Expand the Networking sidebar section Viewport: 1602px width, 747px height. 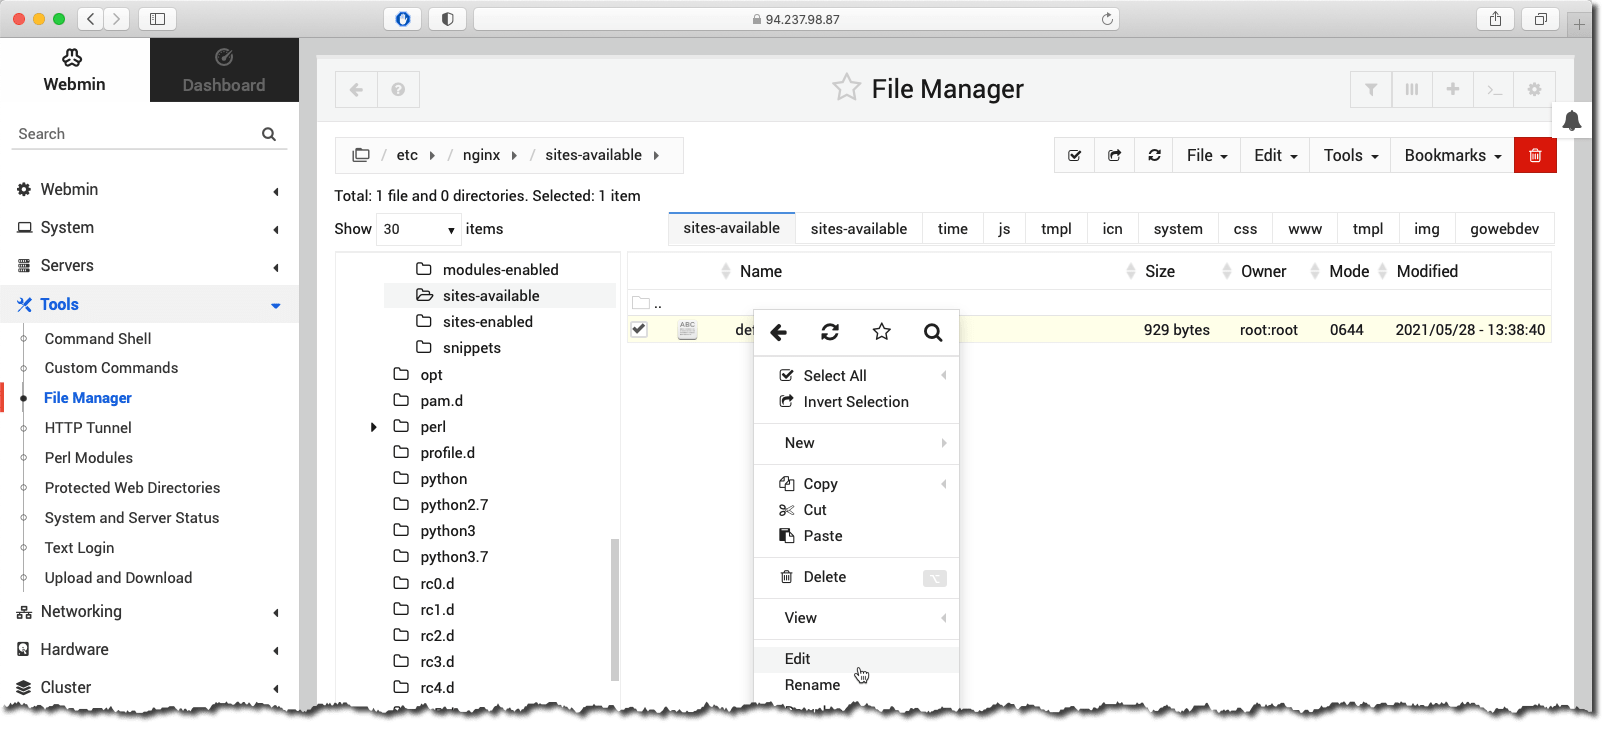point(150,612)
